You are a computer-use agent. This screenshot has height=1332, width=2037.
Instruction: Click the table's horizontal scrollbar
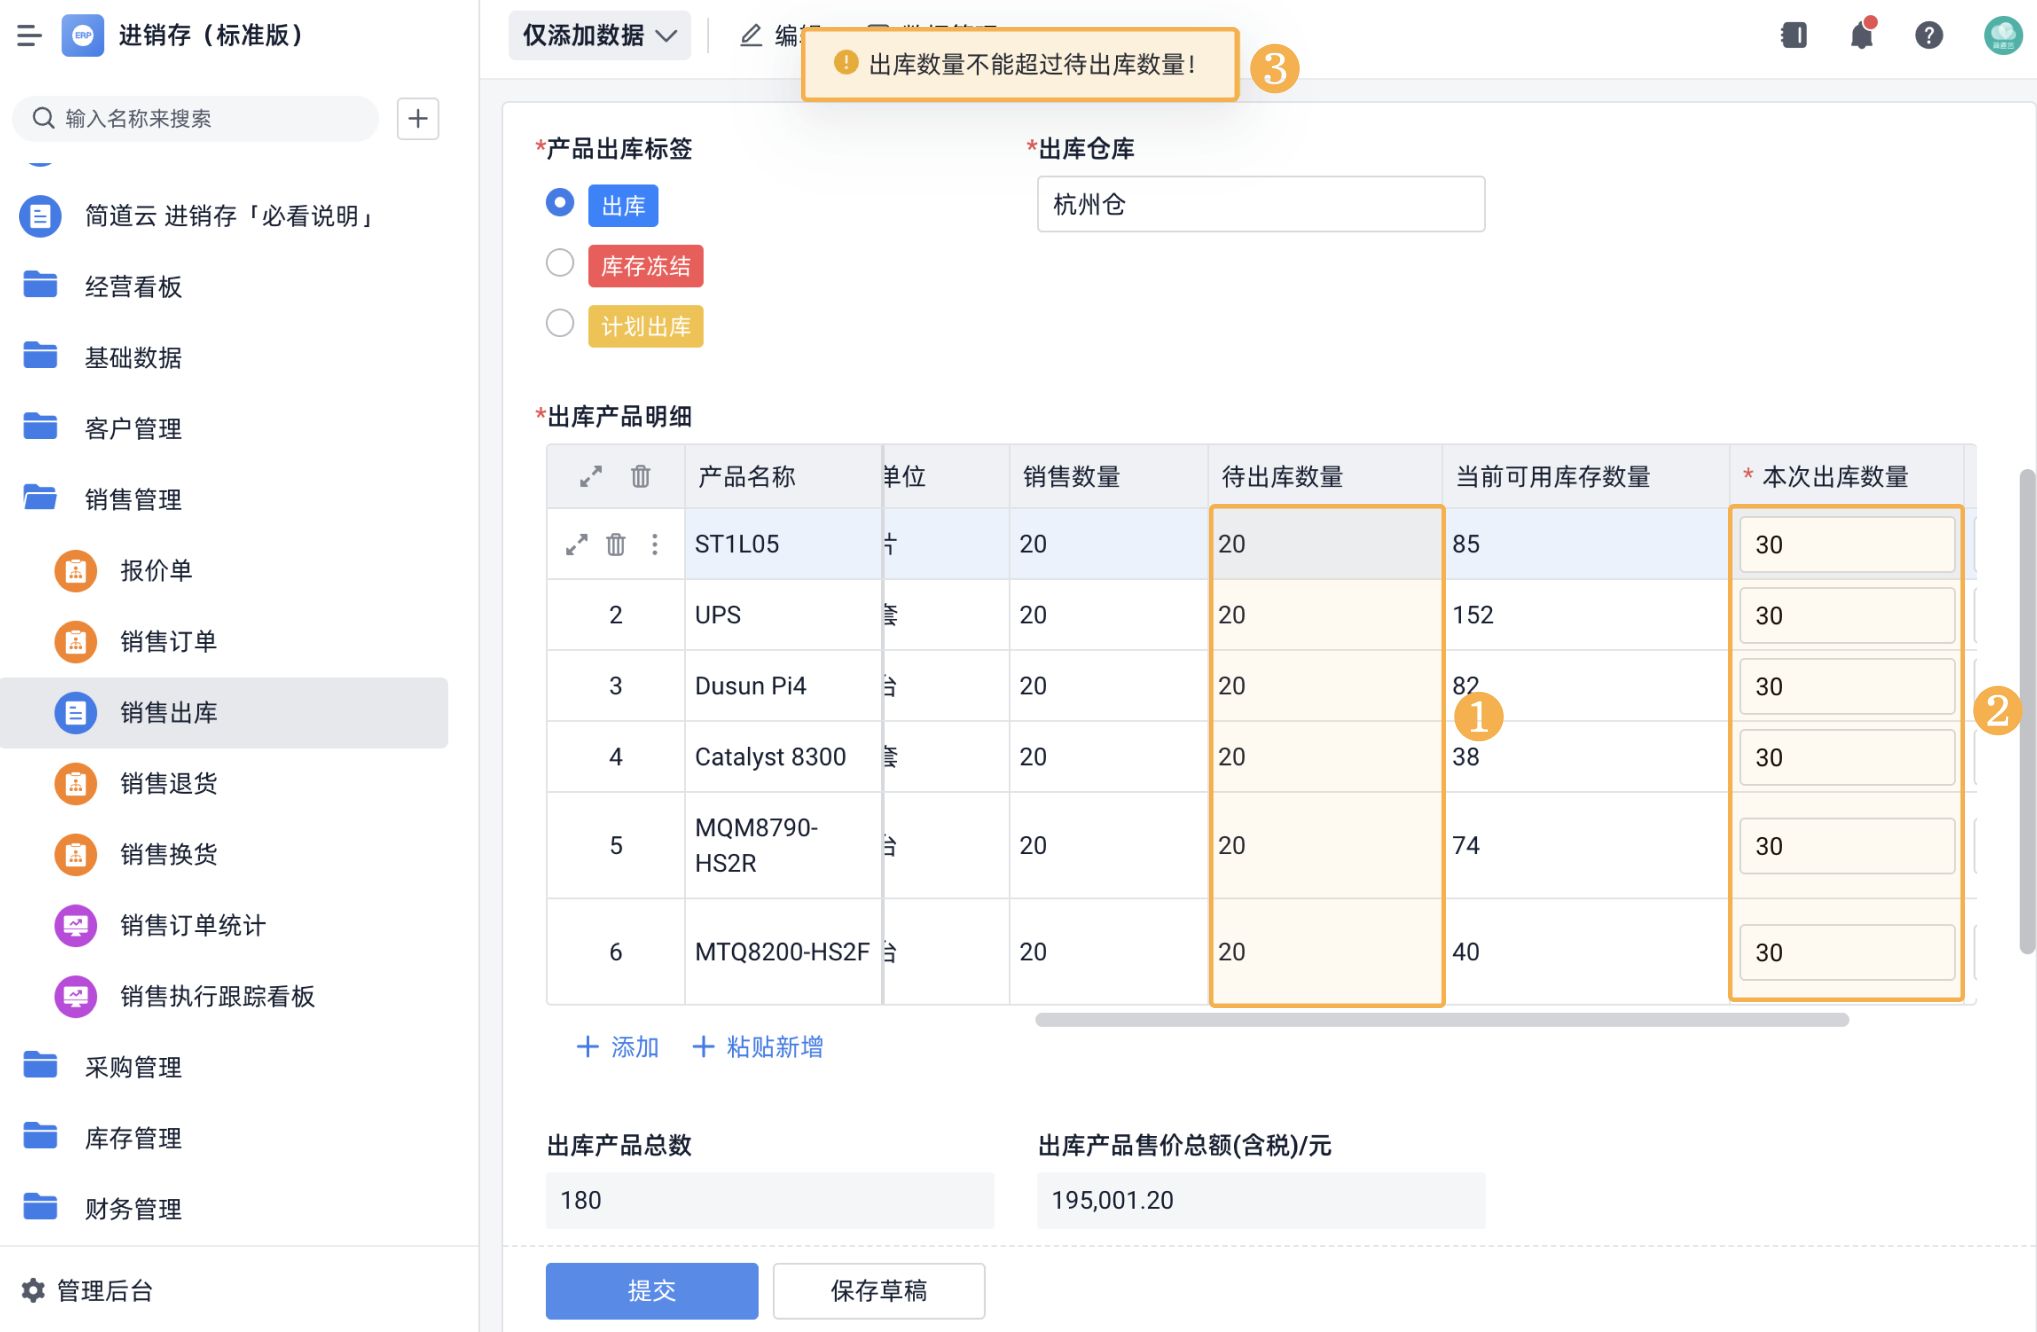pos(1441,1020)
